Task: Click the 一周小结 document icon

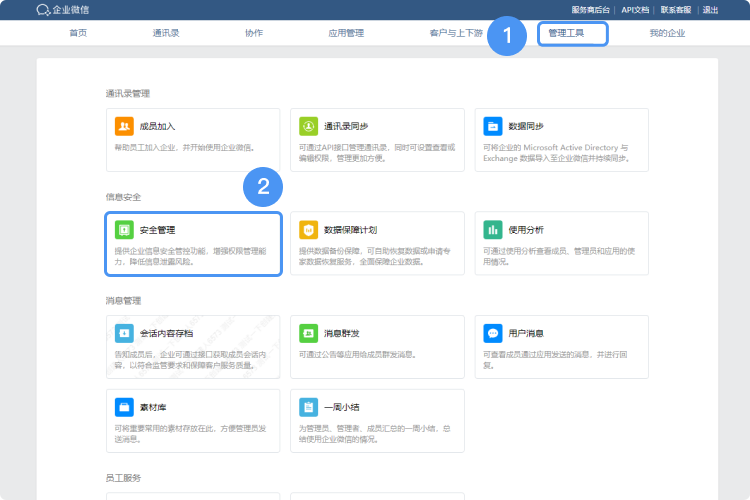Action: tap(308, 407)
